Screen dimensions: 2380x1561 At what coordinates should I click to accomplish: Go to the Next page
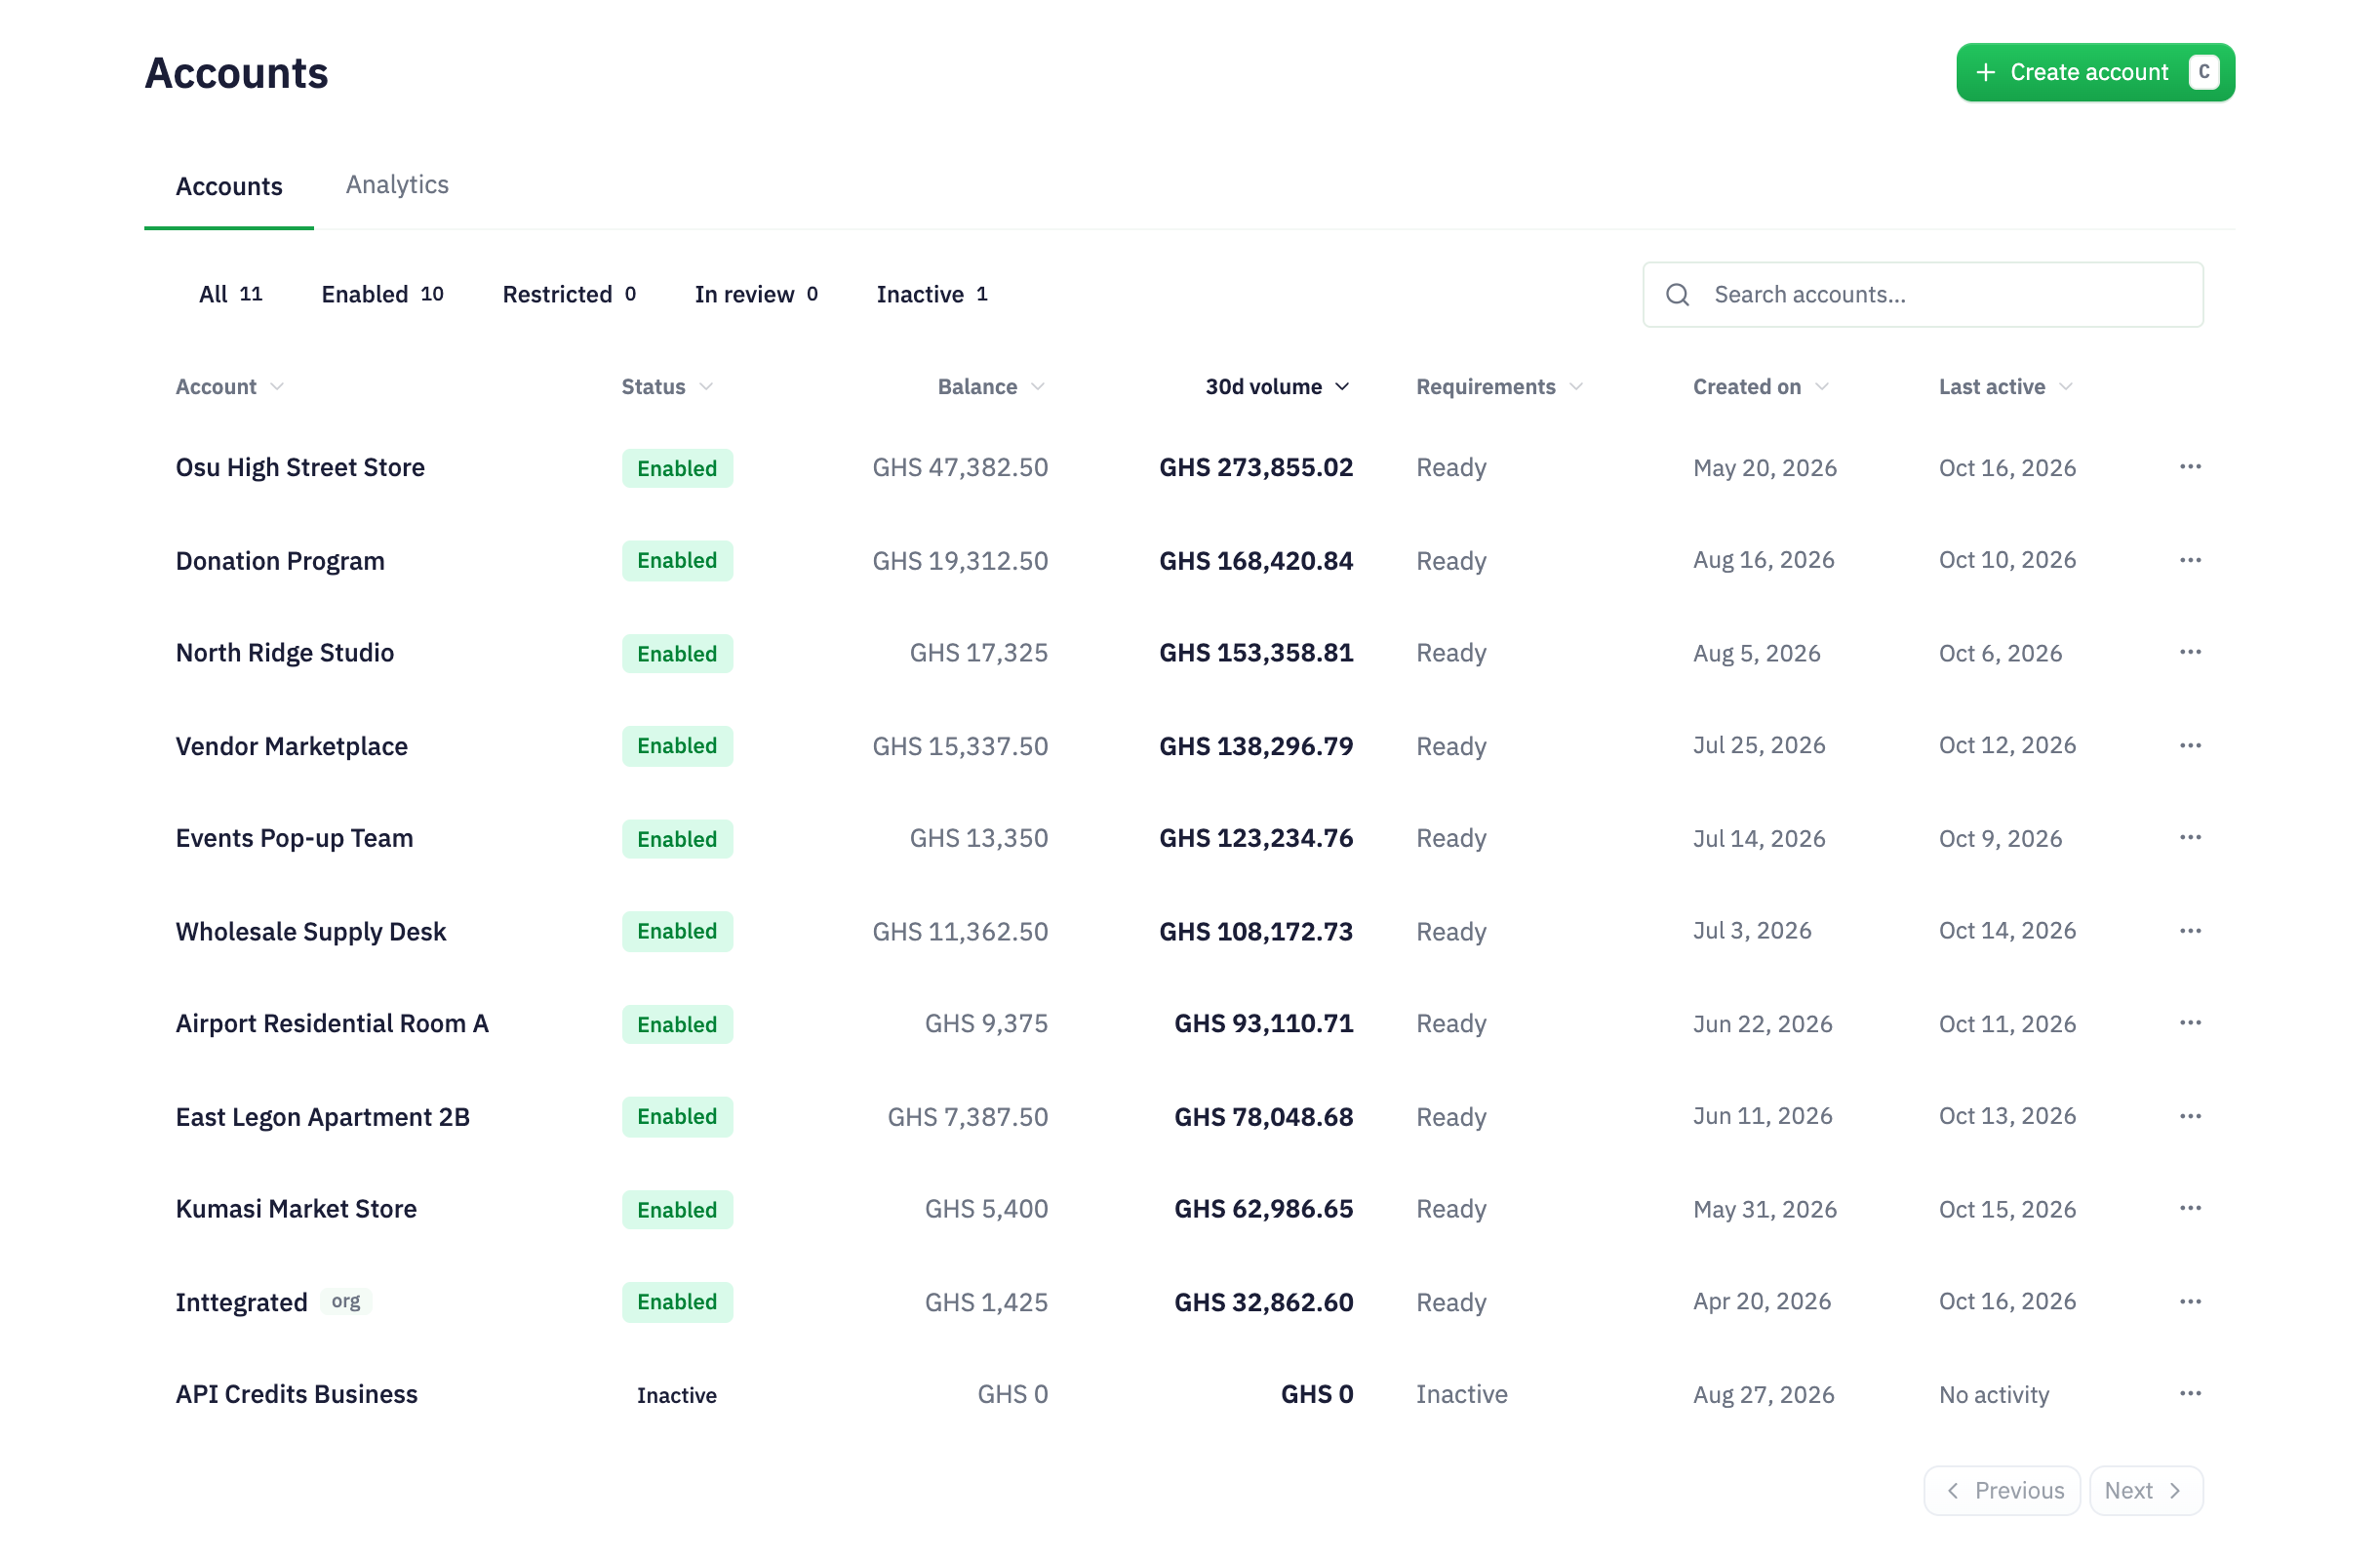2145,1489
